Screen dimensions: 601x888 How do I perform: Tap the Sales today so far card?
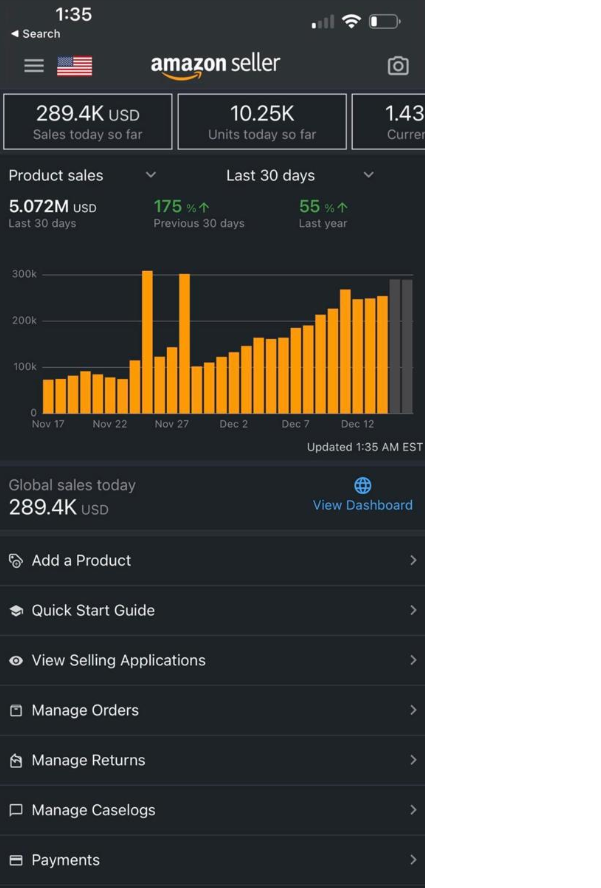pos(88,122)
